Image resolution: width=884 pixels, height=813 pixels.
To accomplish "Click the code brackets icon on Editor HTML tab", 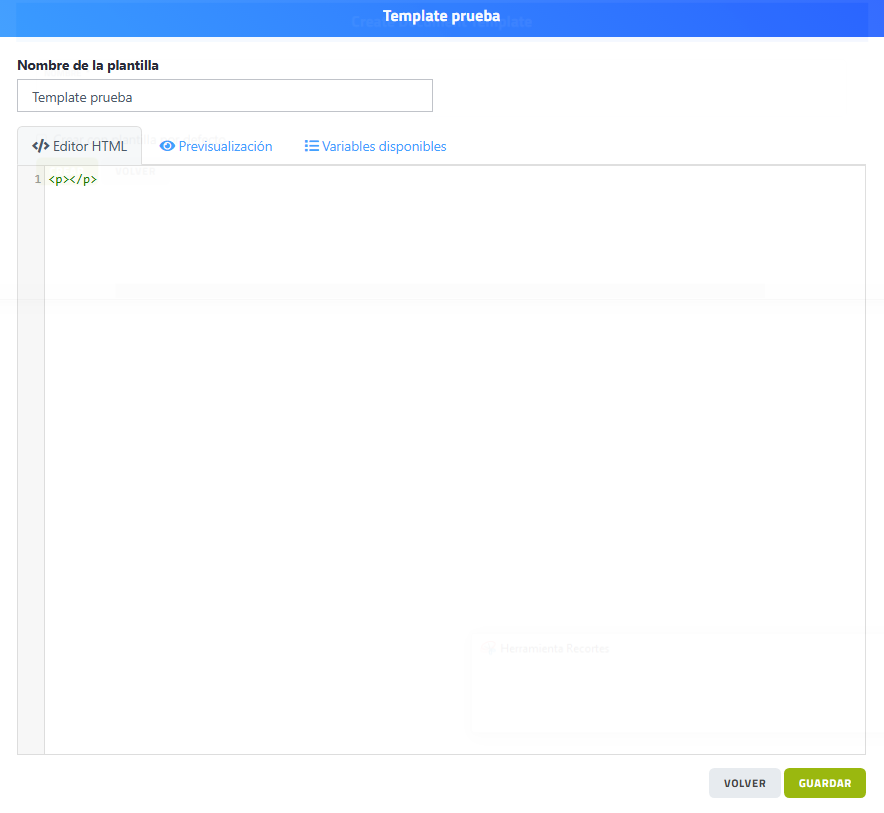I will click(x=40, y=146).
